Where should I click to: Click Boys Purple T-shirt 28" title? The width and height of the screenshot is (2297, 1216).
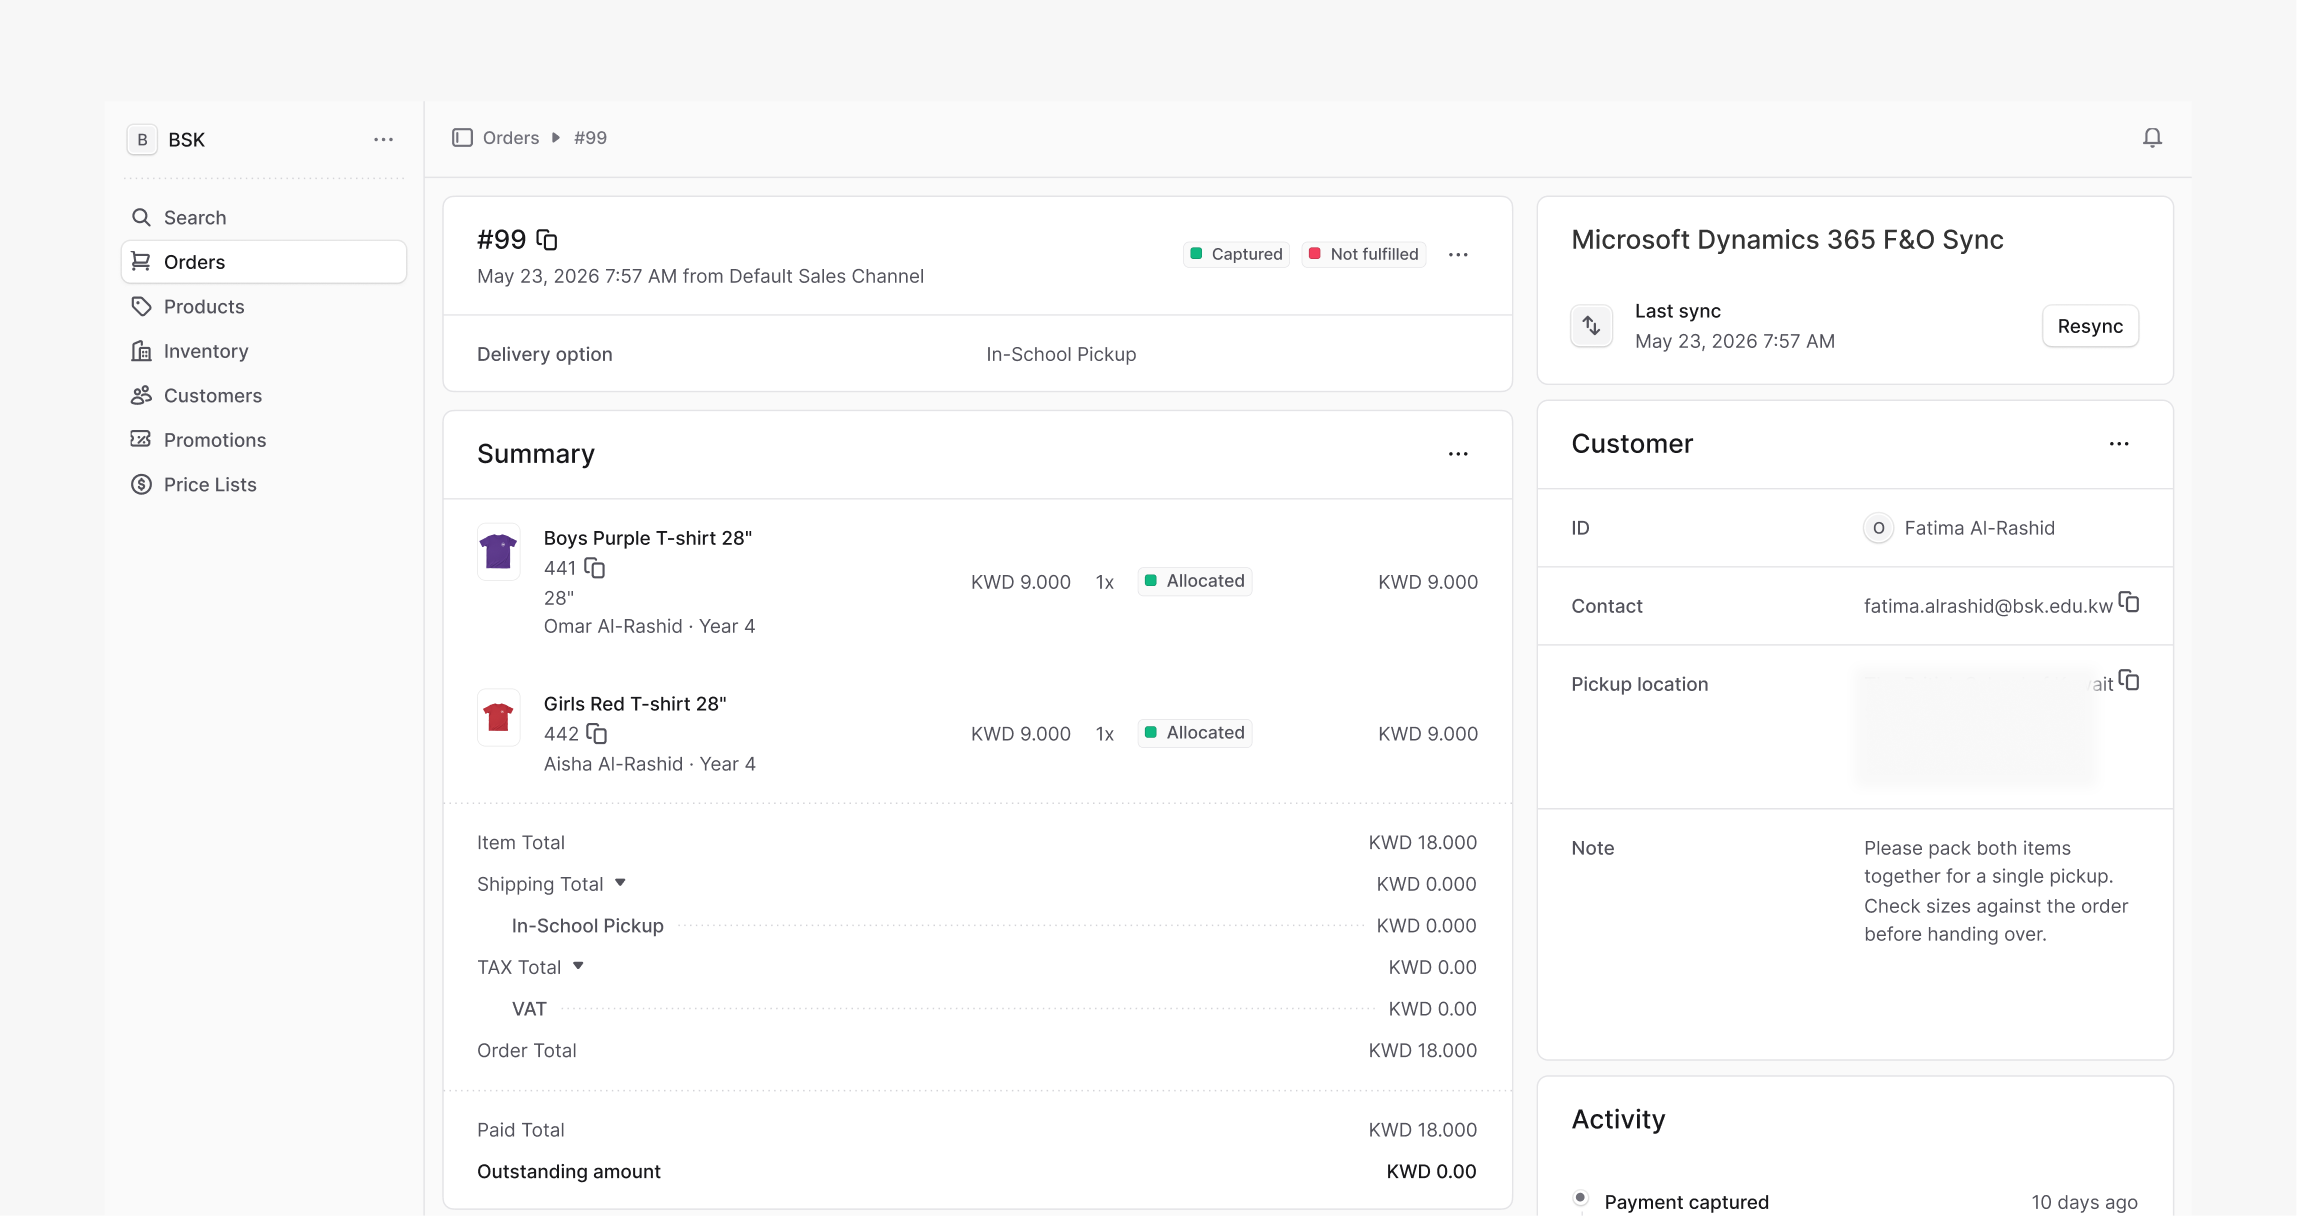(x=648, y=538)
